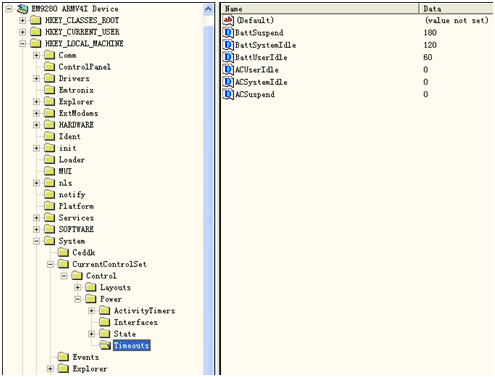Click the (Default) string value icon

228,20
